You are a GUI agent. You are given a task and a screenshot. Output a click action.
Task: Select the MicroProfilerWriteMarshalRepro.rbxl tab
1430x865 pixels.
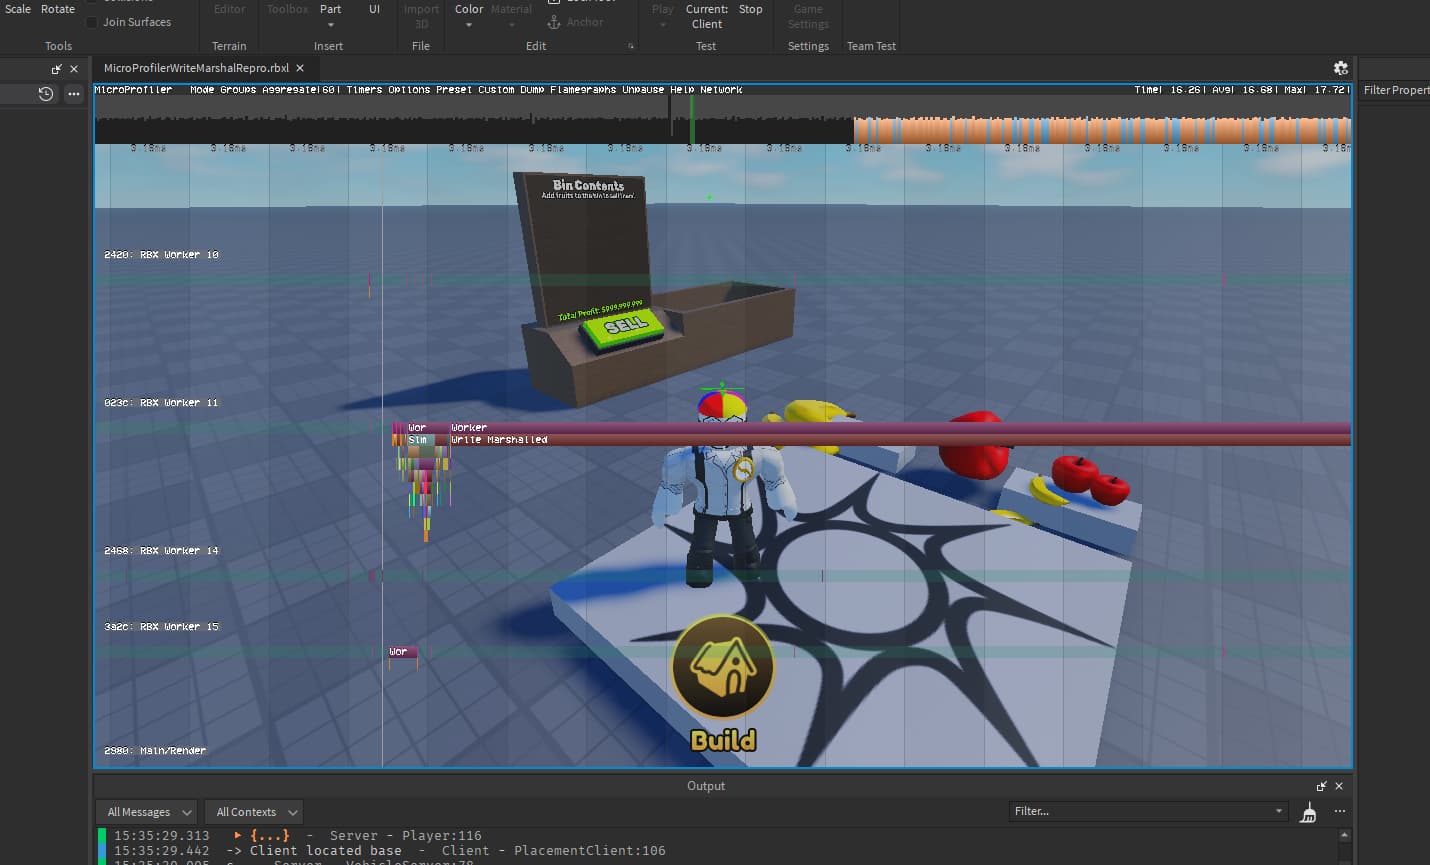tap(196, 68)
